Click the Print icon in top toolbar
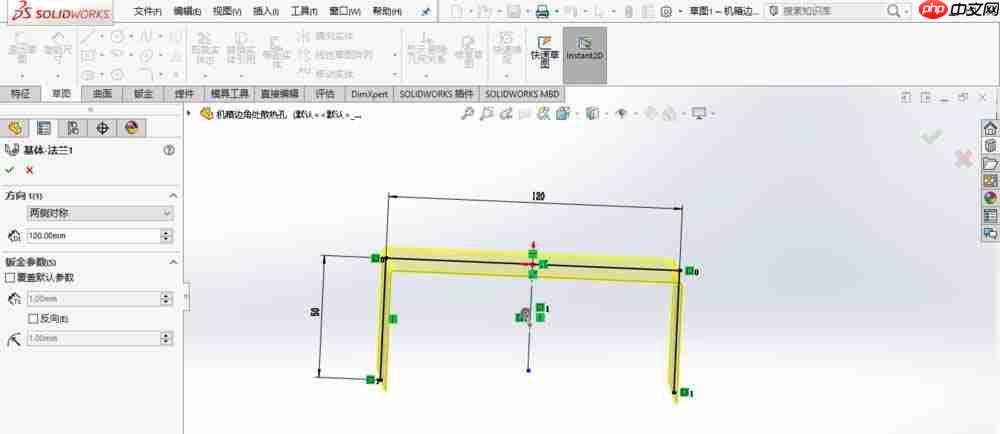 pos(542,11)
